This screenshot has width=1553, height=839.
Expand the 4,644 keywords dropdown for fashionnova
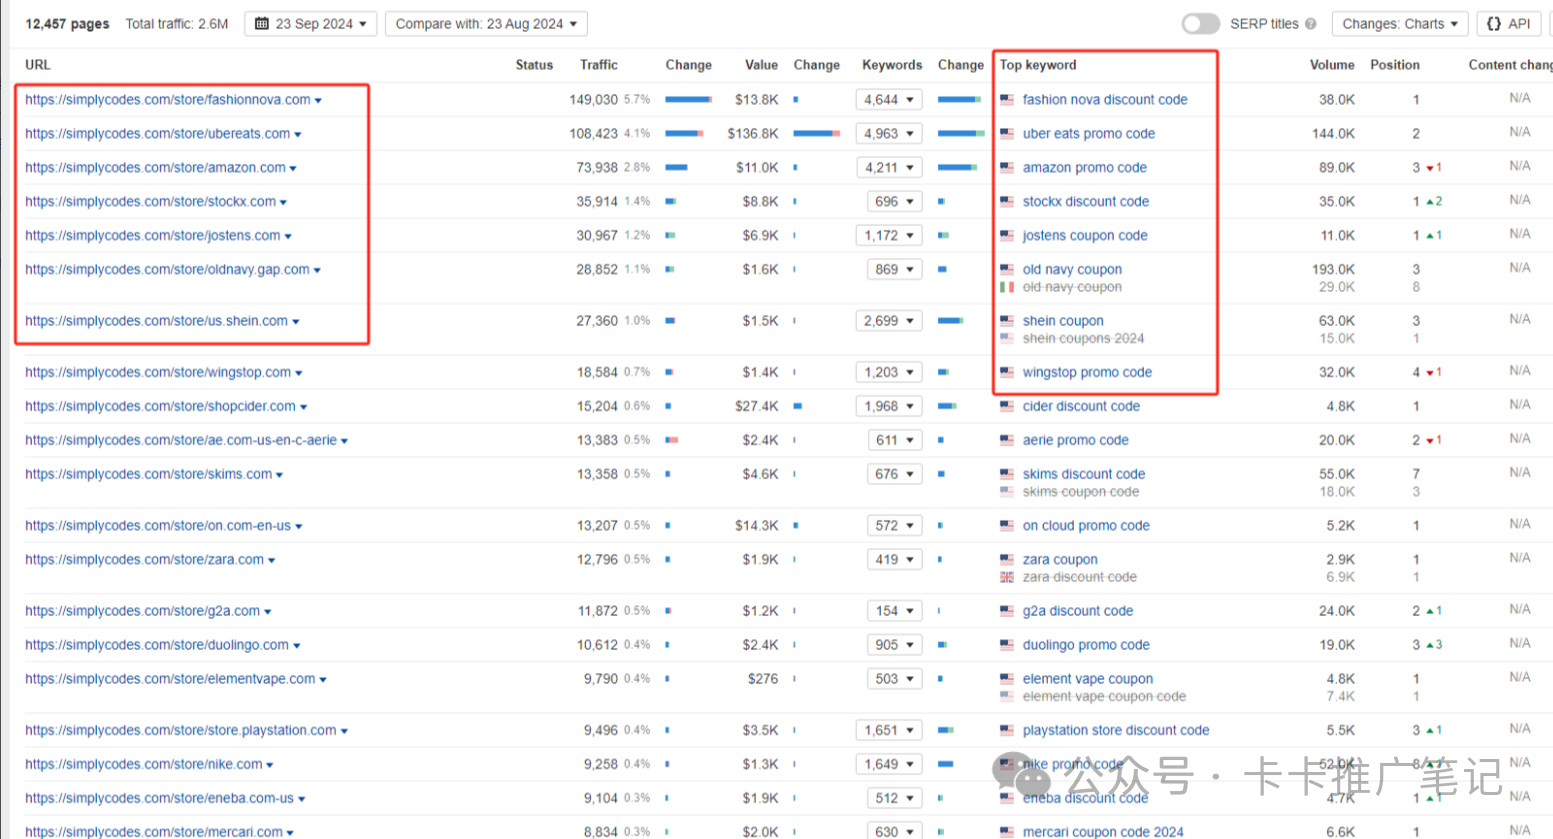pos(888,100)
